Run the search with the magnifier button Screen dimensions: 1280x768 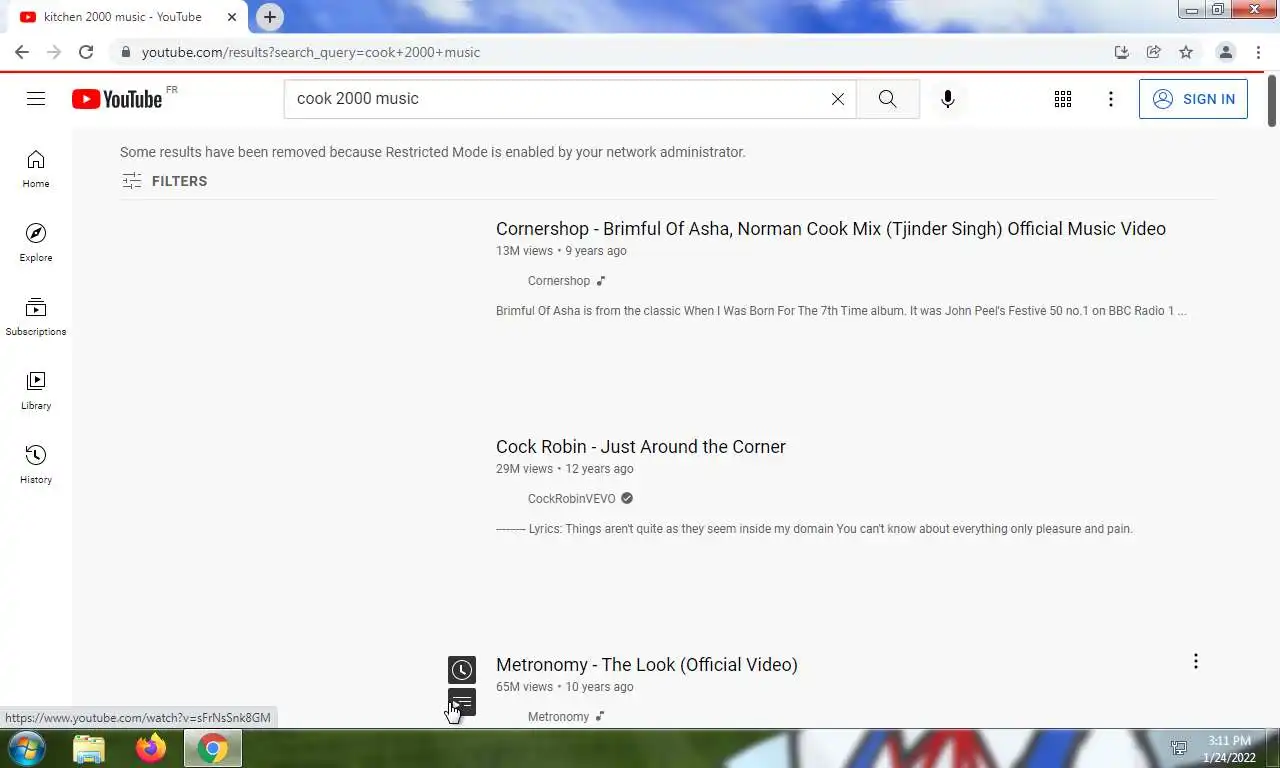point(888,99)
